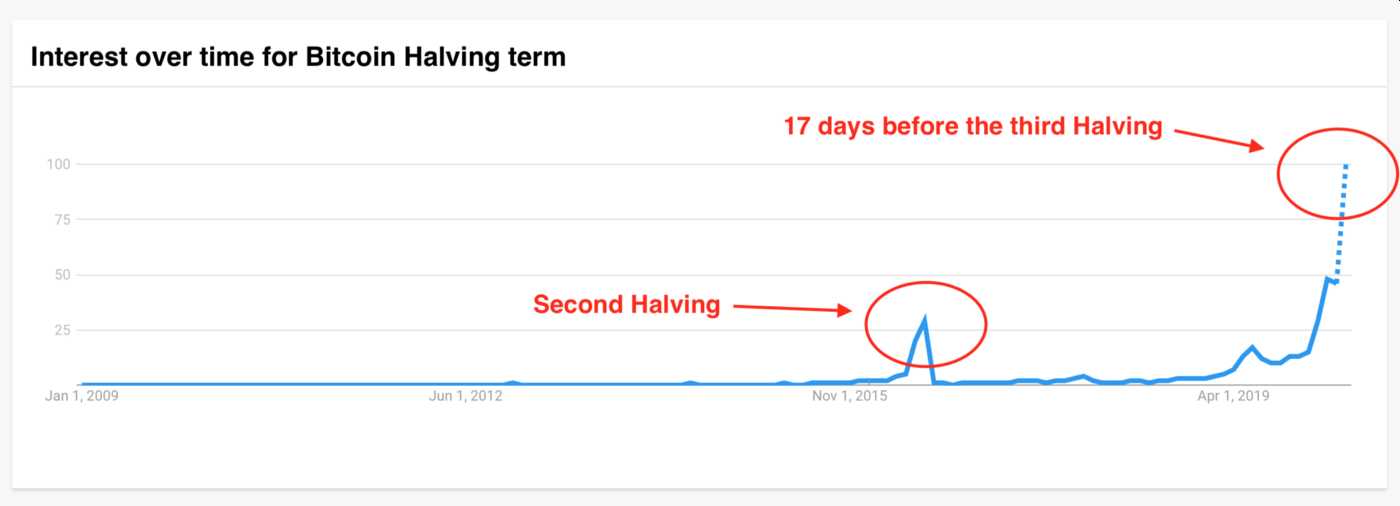Click the 50 value on the y-axis
The width and height of the screenshot is (1400, 506).
pos(61,274)
